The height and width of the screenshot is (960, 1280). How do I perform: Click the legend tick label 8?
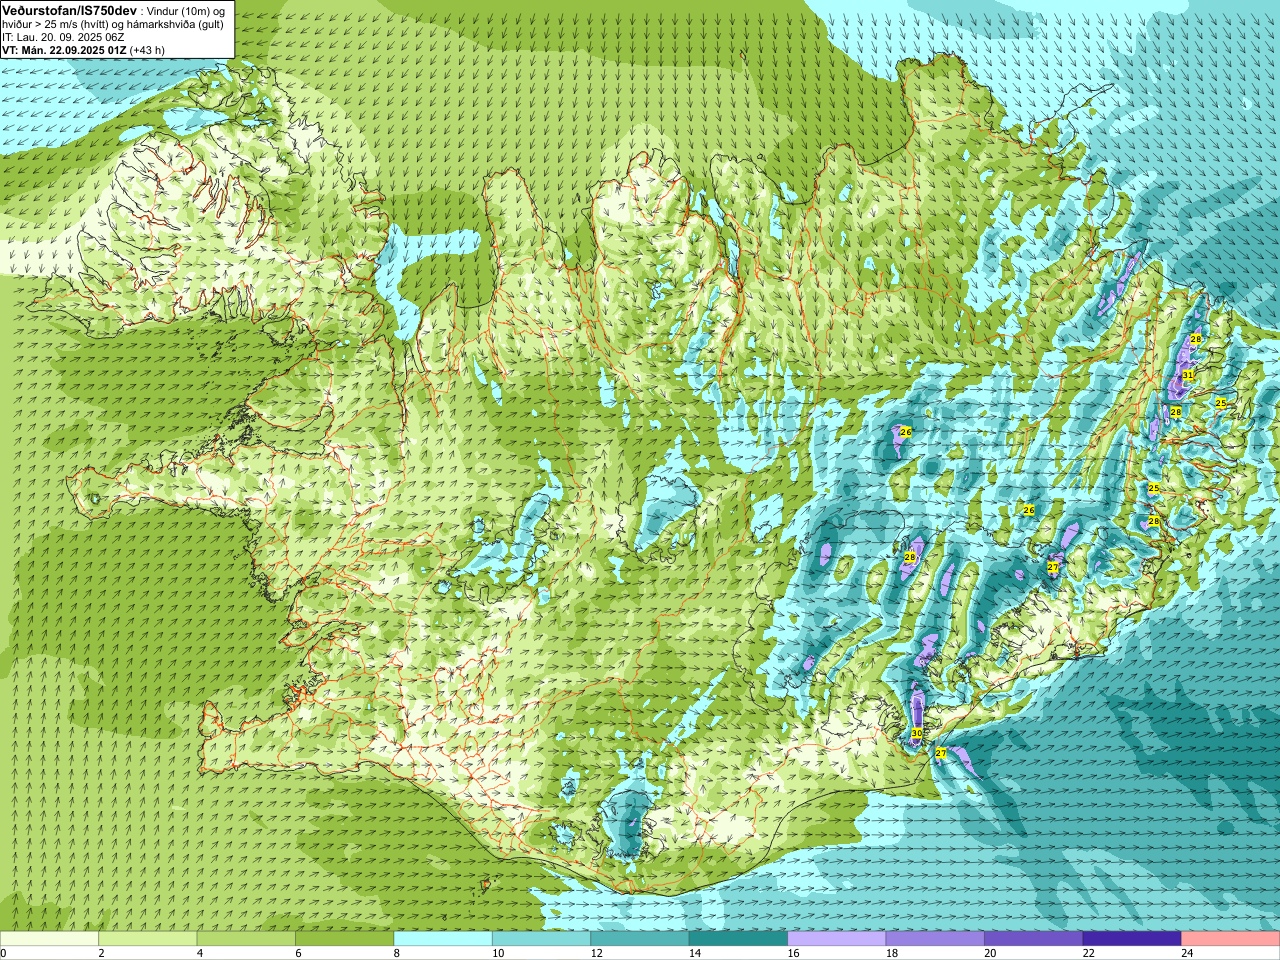click(397, 954)
